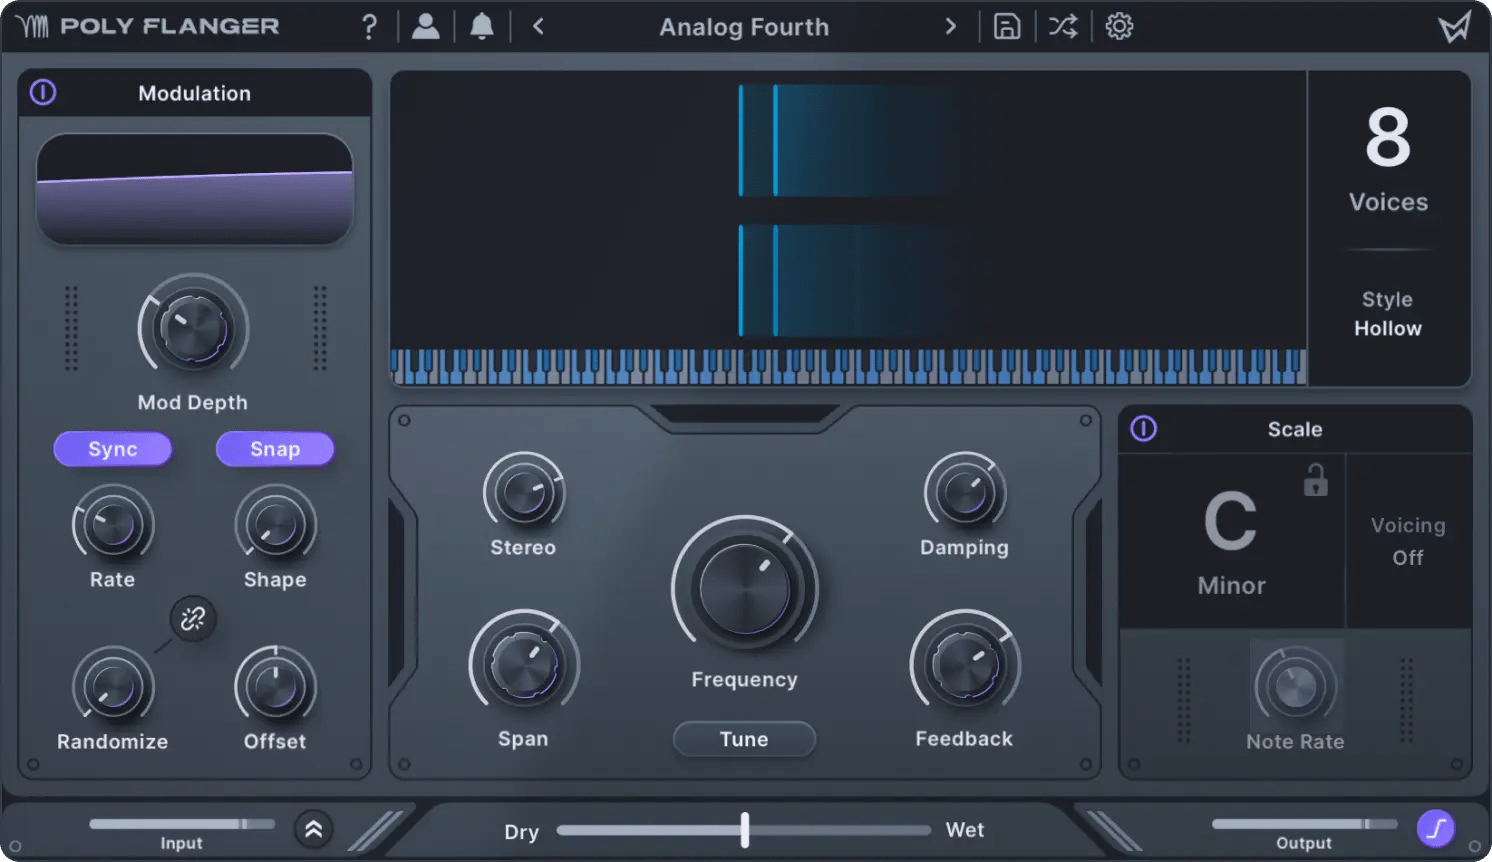
Task: Click the Feedback knob
Action: pyautogui.click(x=965, y=664)
